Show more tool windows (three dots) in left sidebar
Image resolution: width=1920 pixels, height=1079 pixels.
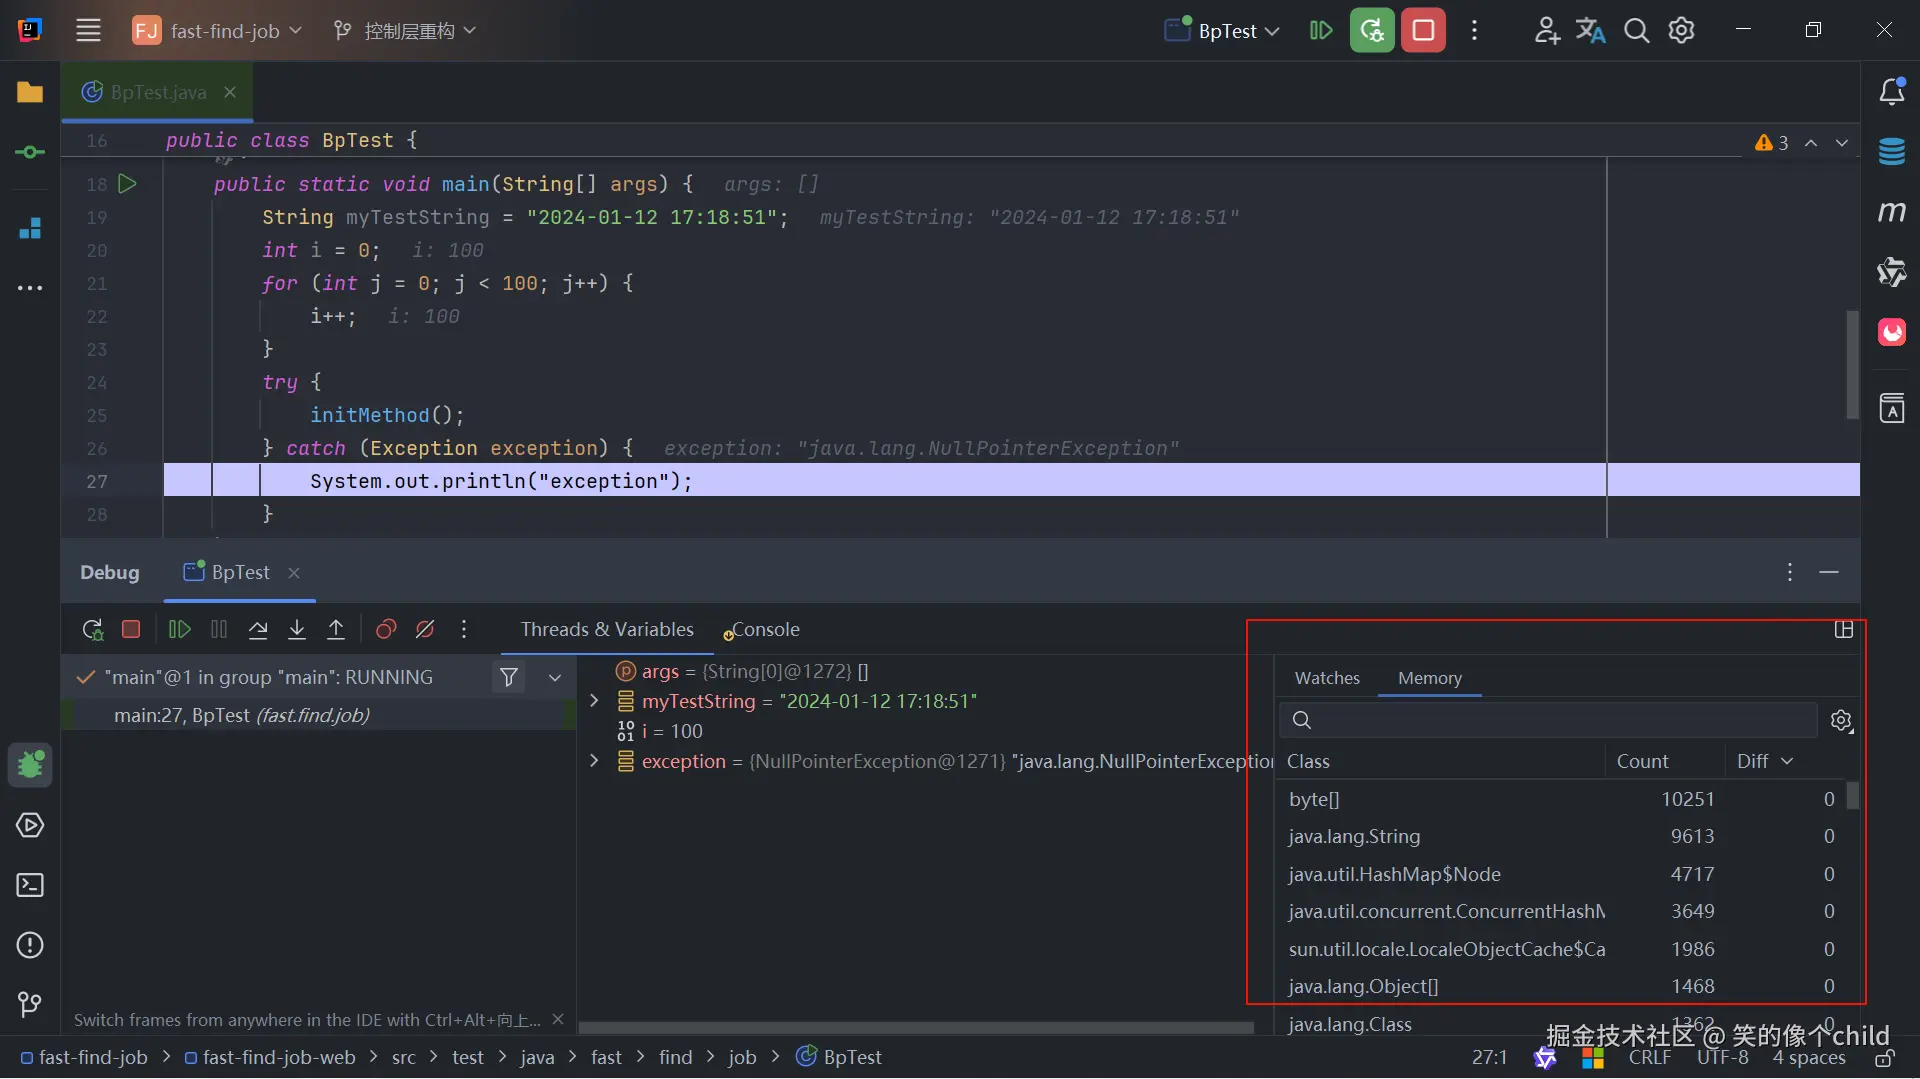click(x=30, y=288)
